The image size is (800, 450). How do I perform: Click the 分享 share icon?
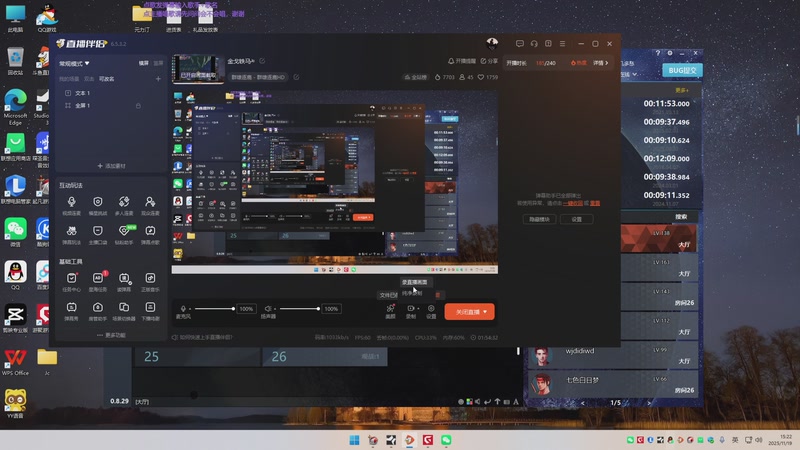coord(484,61)
